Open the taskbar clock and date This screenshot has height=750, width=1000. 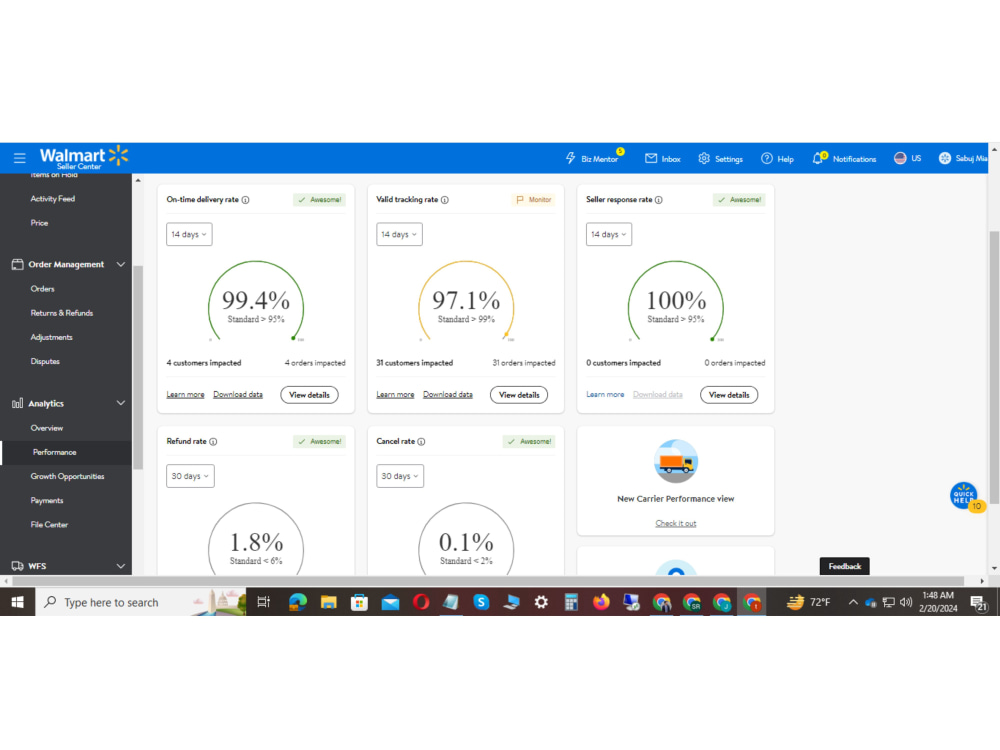tap(938, 602)
